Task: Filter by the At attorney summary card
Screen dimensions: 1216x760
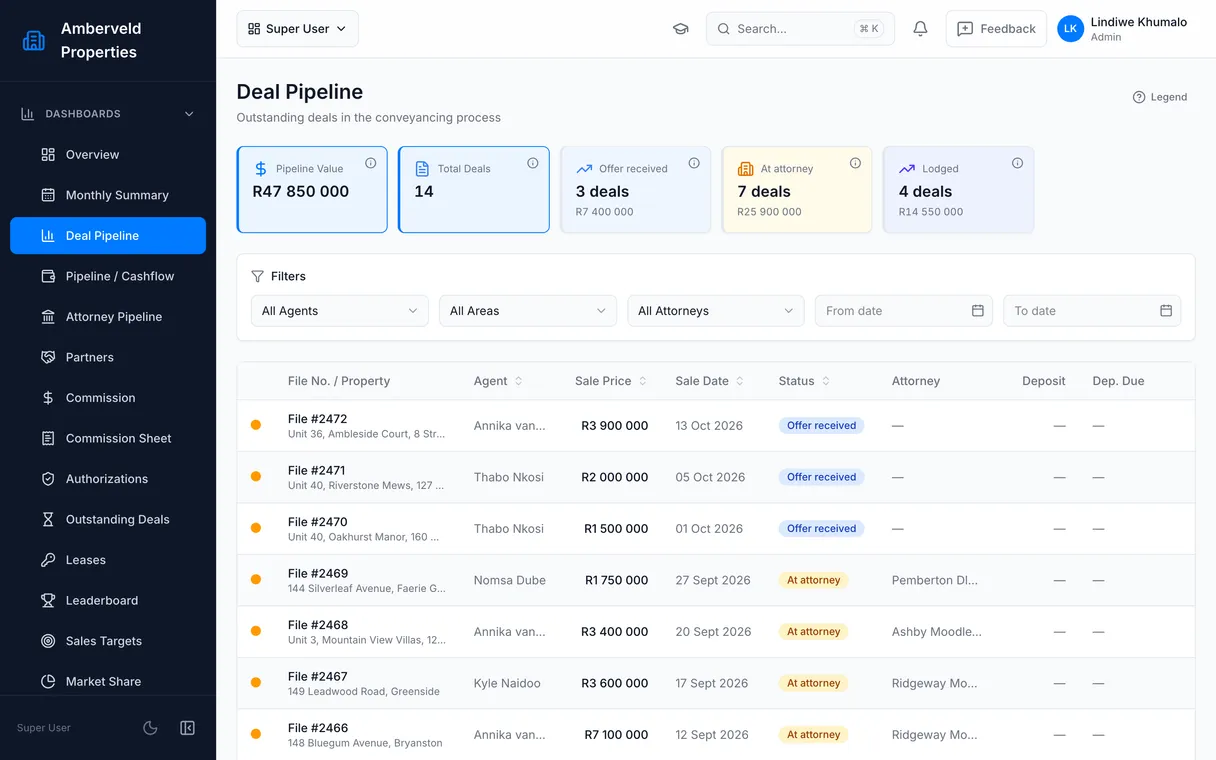Action: click(x=797, y=190)
